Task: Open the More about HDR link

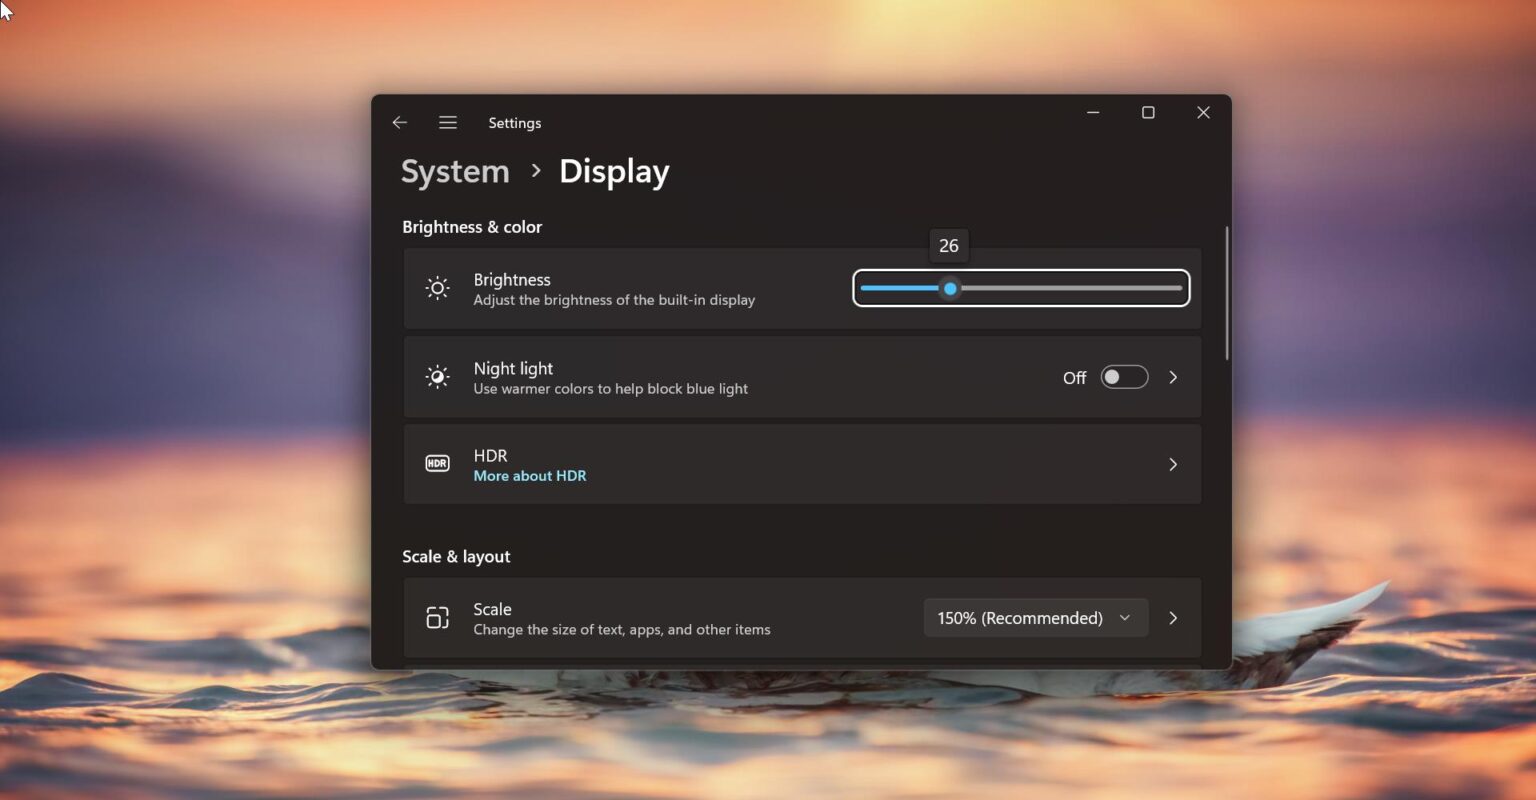Action: 530,475
